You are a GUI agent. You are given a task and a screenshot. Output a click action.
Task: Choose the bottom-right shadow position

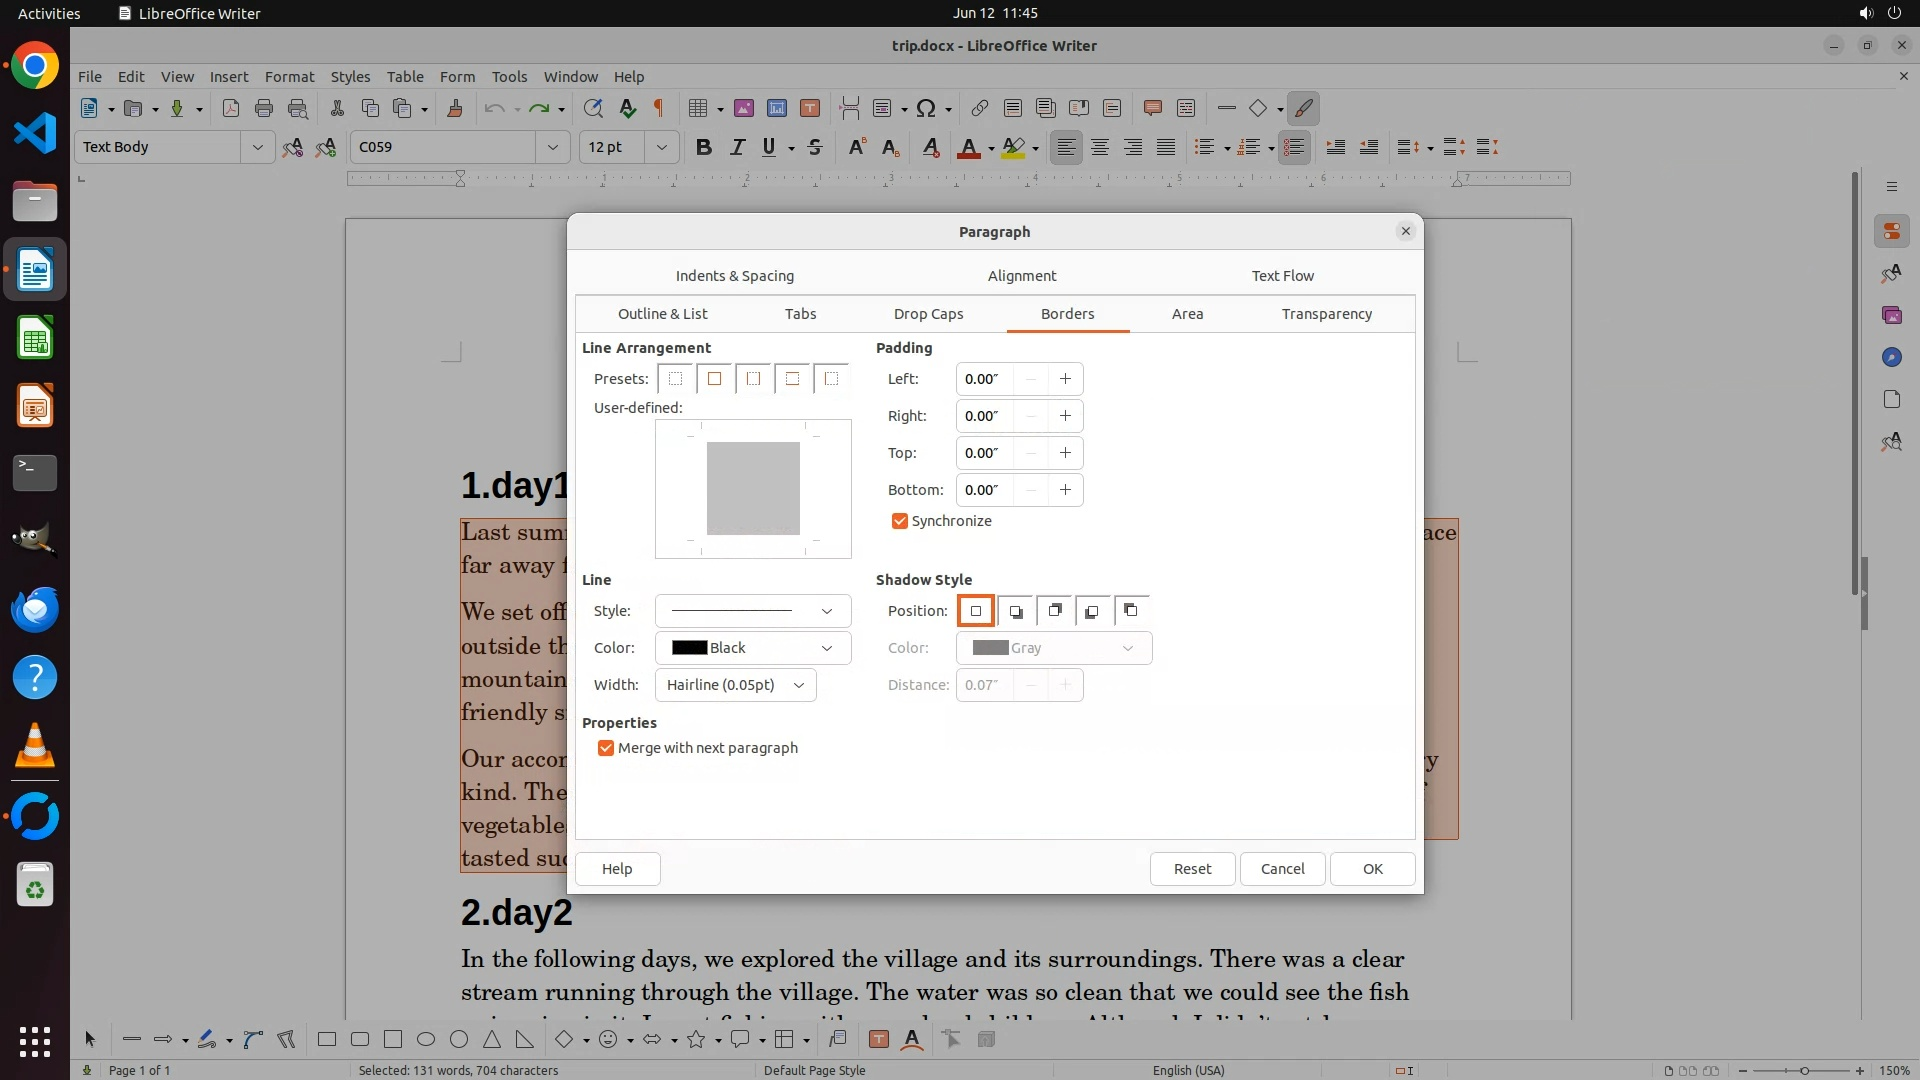click(x=1015, y=611)
